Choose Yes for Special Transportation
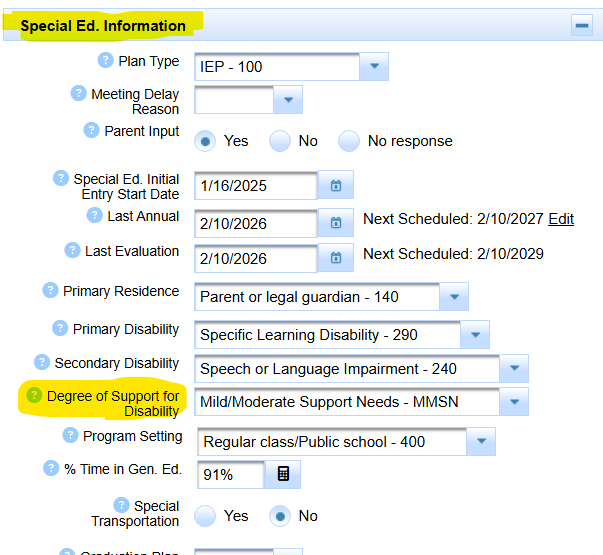Screen dimensions: 603x555 tap(205, 516)
